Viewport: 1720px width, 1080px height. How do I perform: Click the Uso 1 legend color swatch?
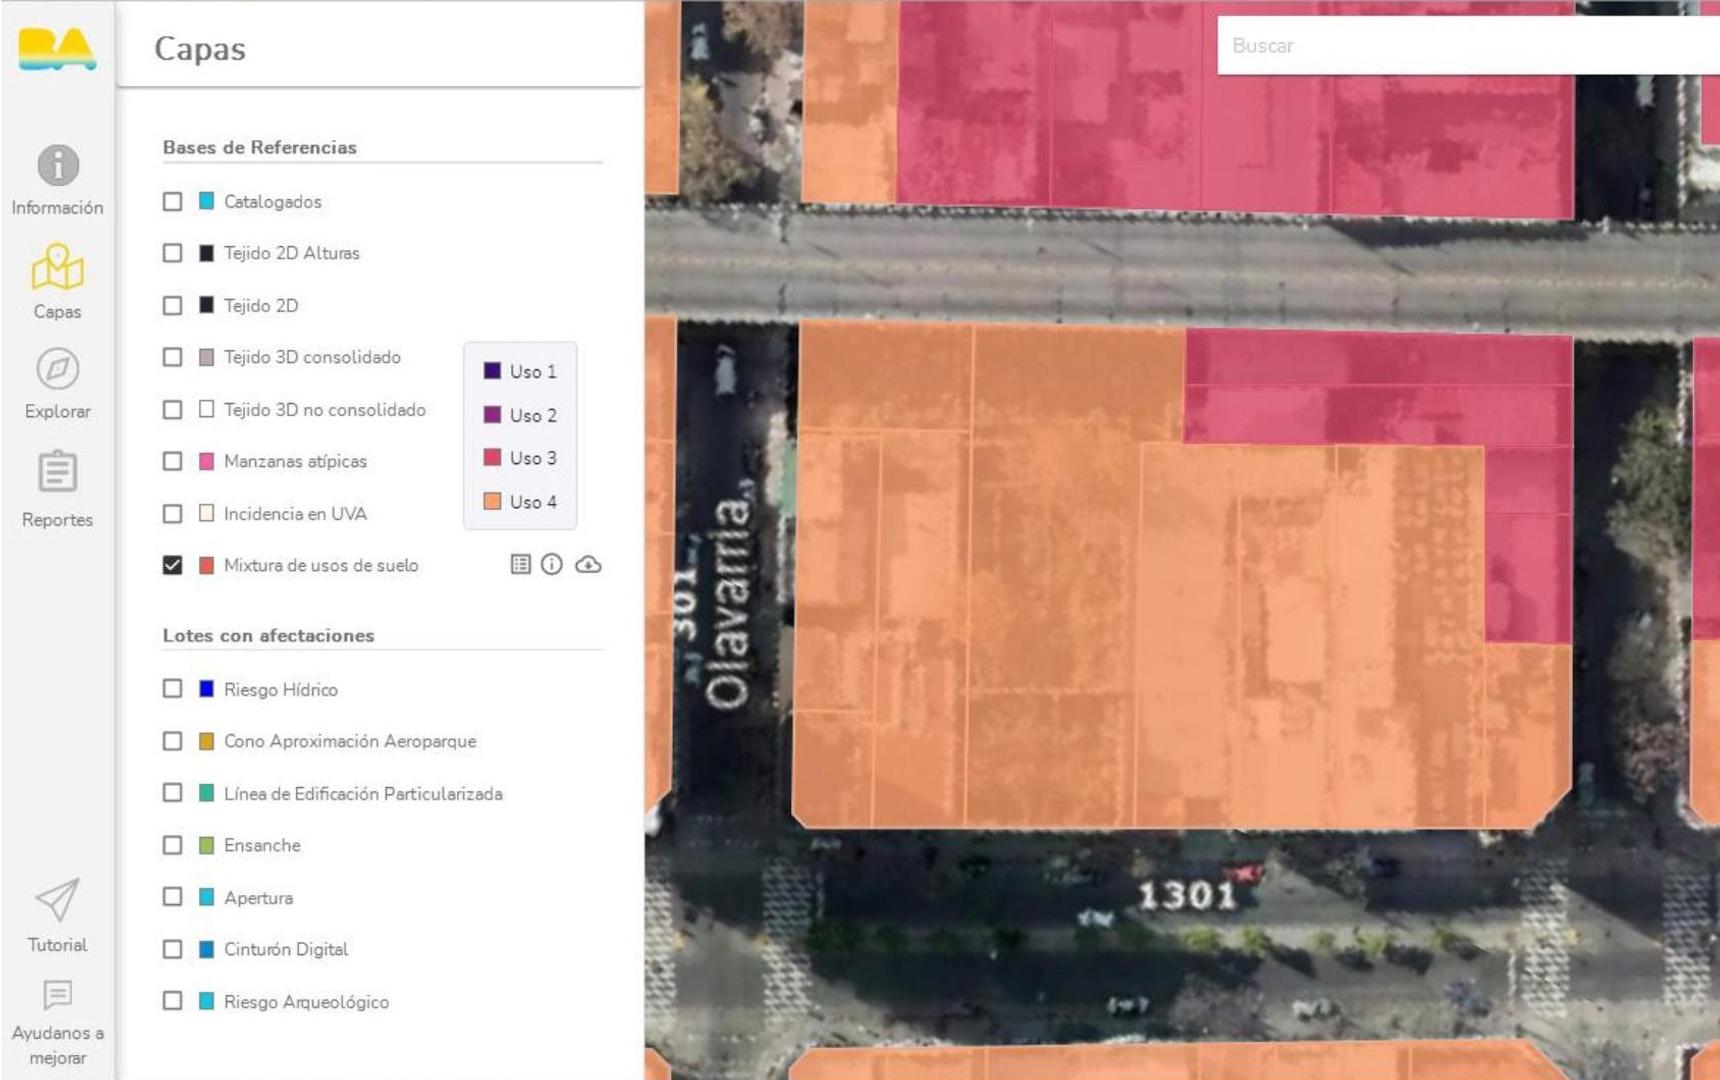coord(492,371)
